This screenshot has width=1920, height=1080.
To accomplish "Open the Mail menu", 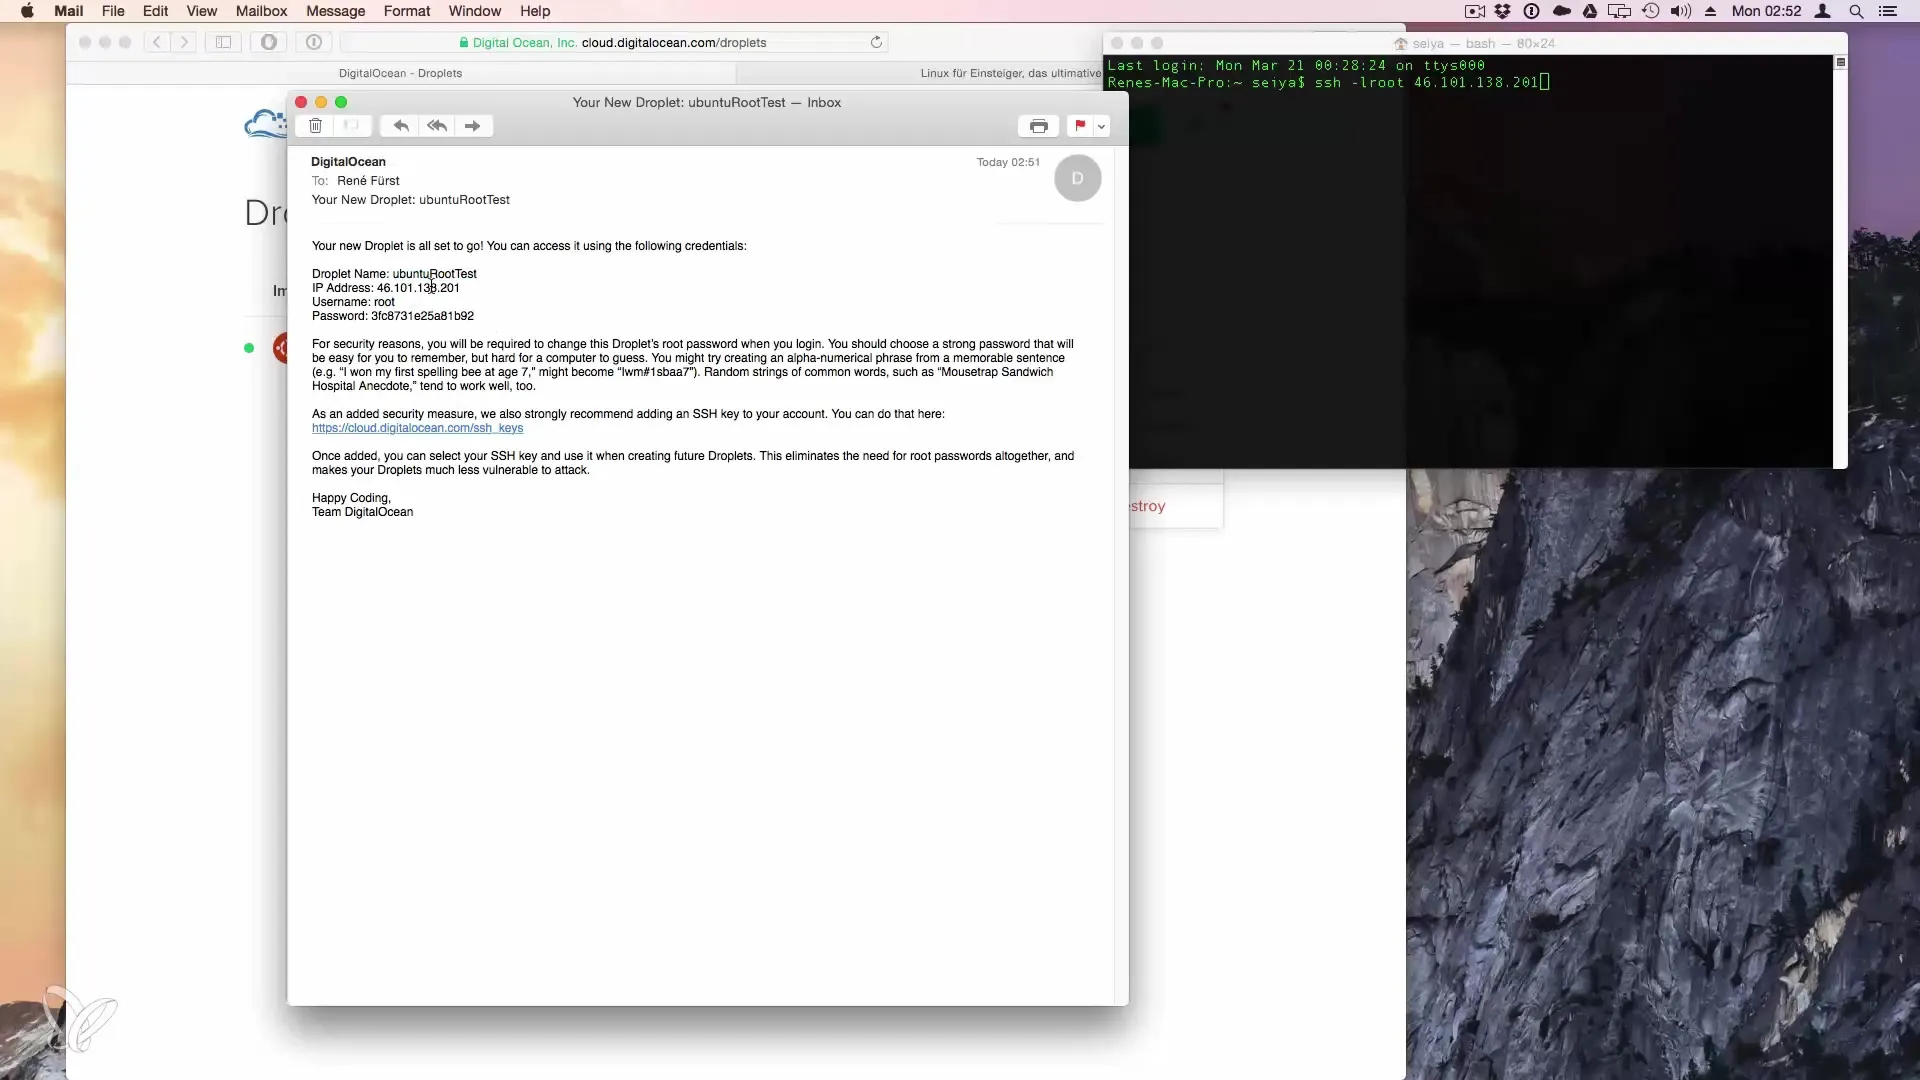I will pyautogui.click(x=68, y=11).
